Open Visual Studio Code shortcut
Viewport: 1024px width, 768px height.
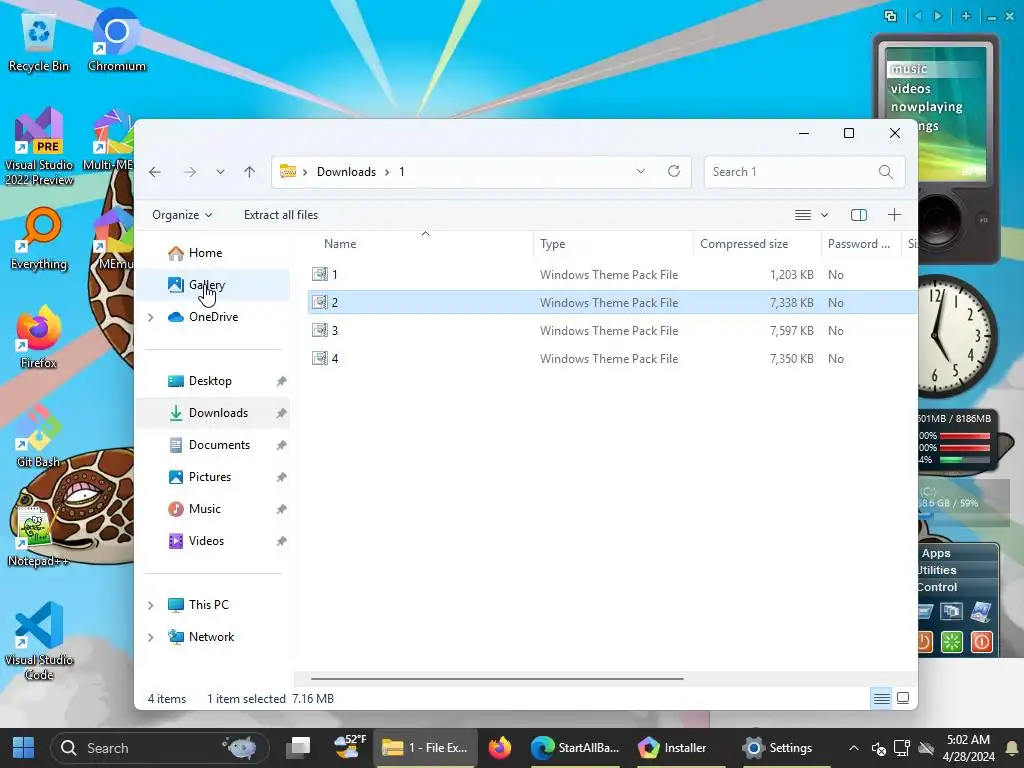pyautogui.click(x=39, y=641)
